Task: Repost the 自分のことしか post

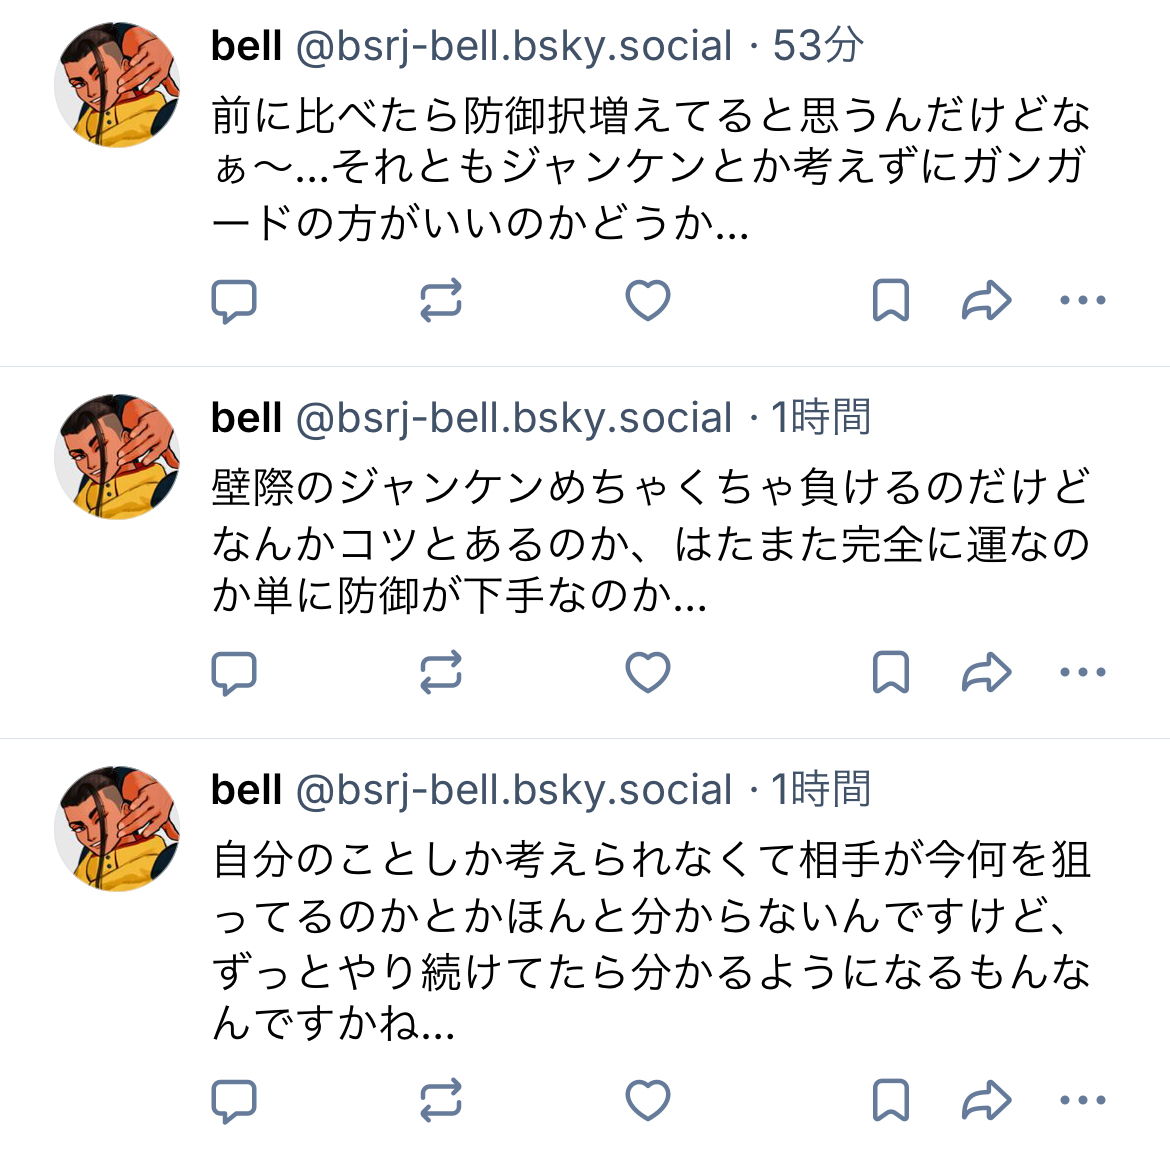Action: (441, 1101)
